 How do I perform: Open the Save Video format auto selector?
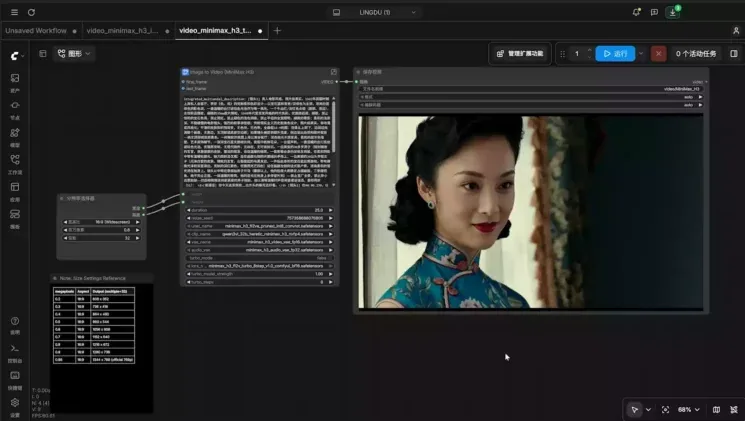[x=532, y=97]
